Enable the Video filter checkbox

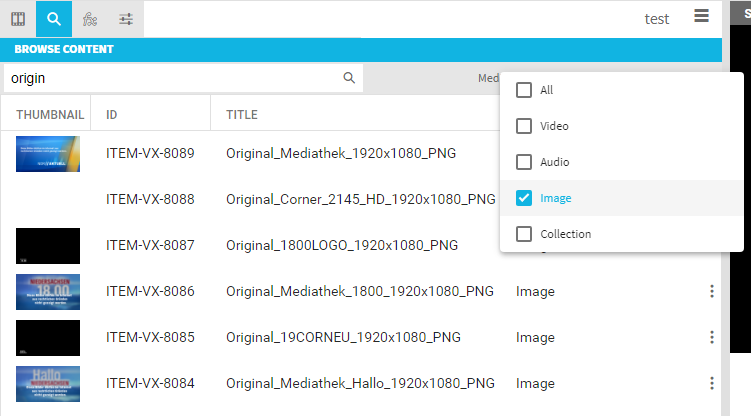524,126
